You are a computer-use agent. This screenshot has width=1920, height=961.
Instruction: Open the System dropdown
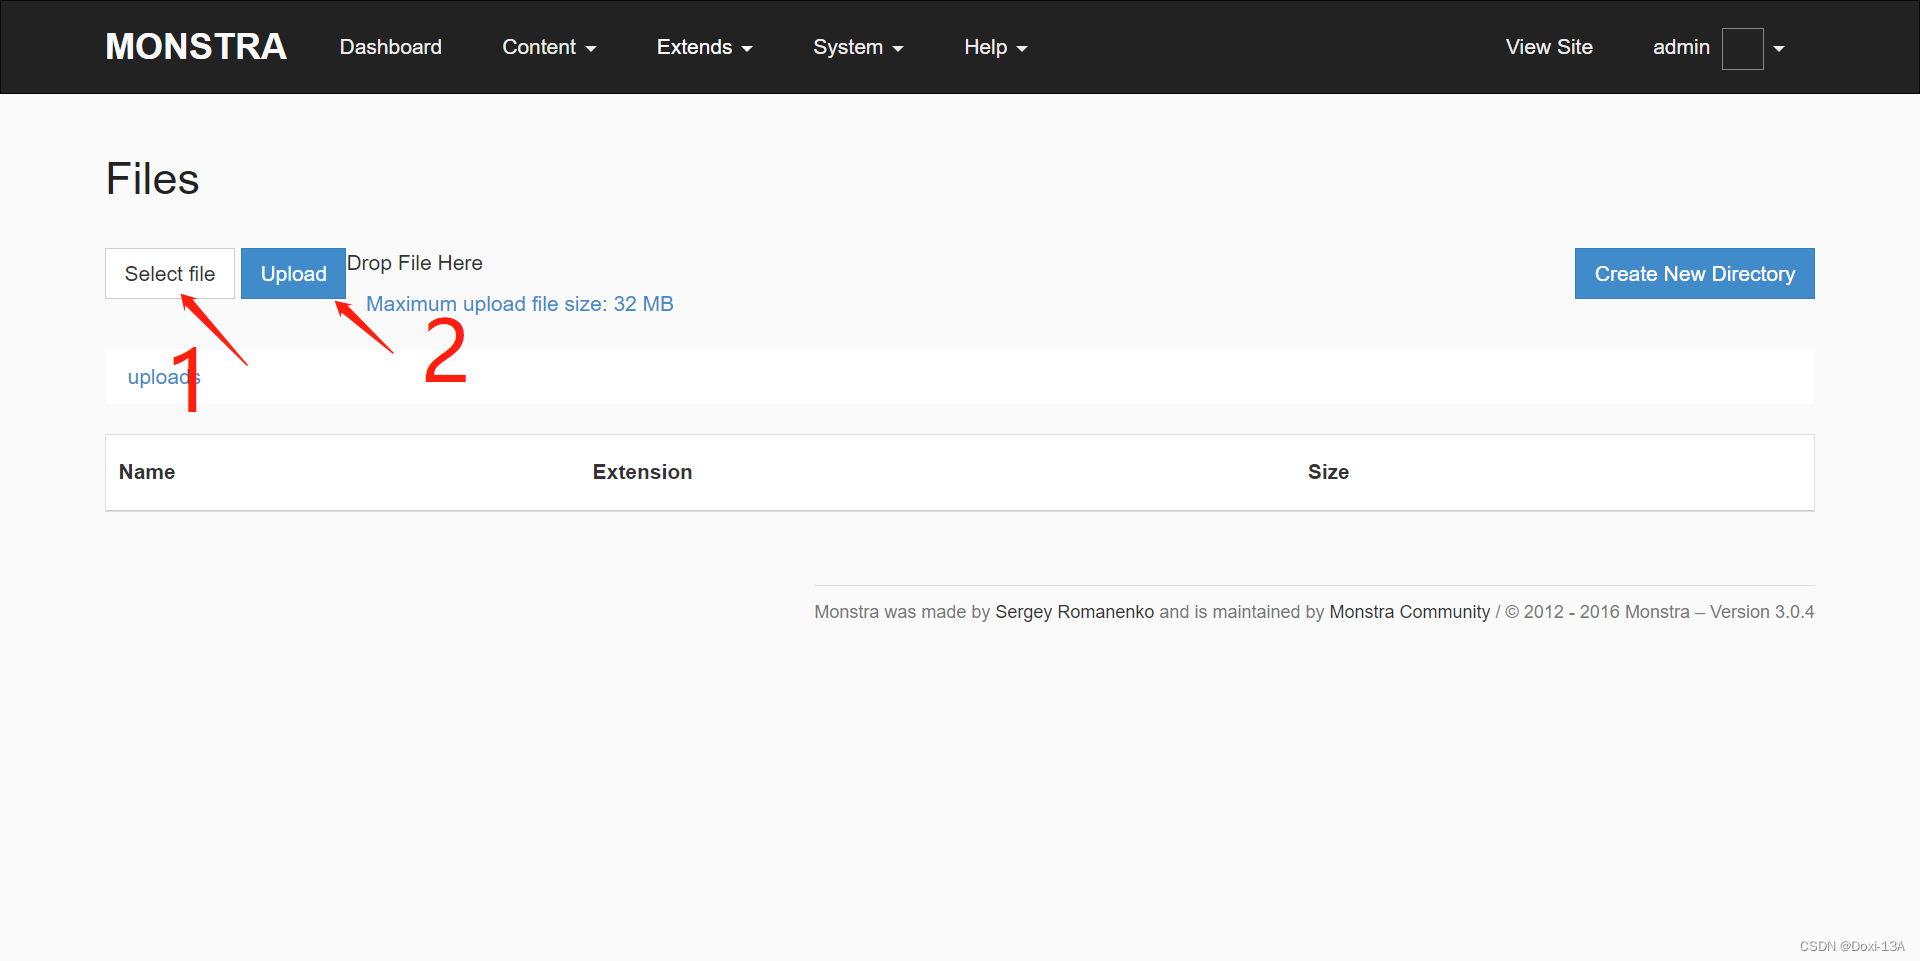click(x=857, y=47)
